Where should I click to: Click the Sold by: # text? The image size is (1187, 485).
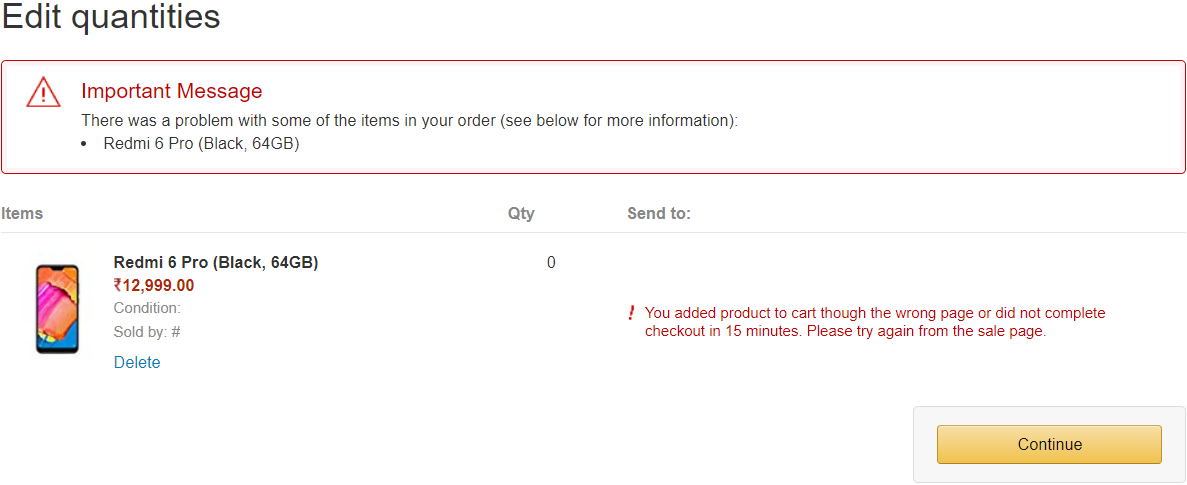click(x=147, y=332)
